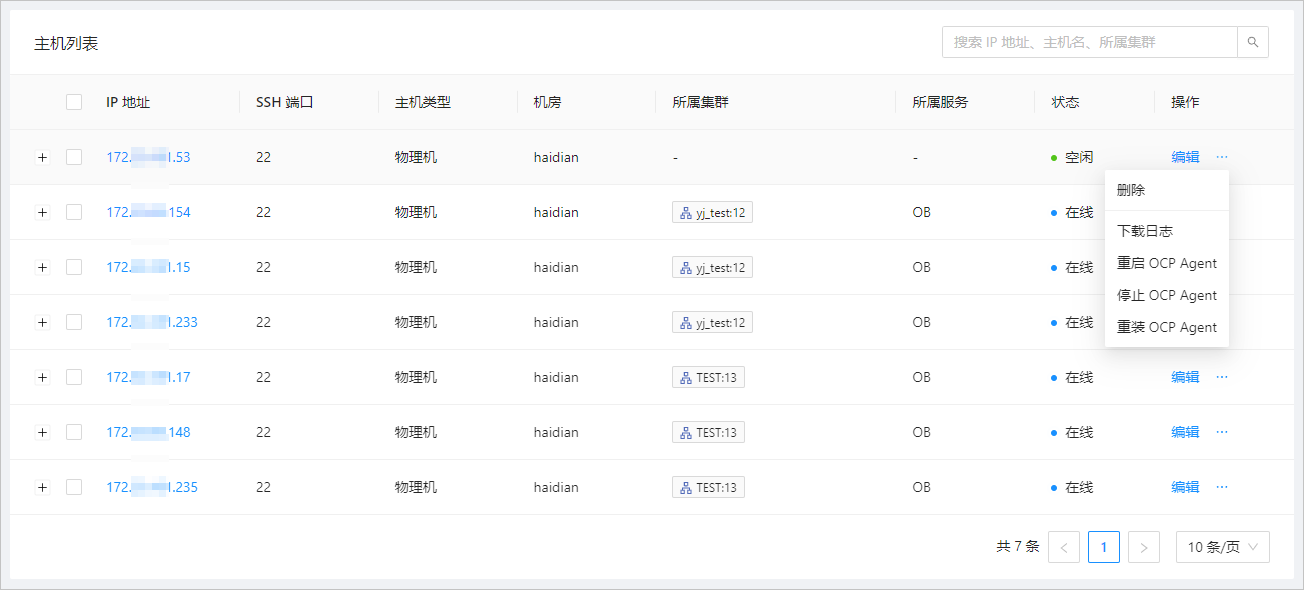Click 编辑 for host ending 148
The width and height of the screenshot is (1304, 590).
pos(1185,432)
